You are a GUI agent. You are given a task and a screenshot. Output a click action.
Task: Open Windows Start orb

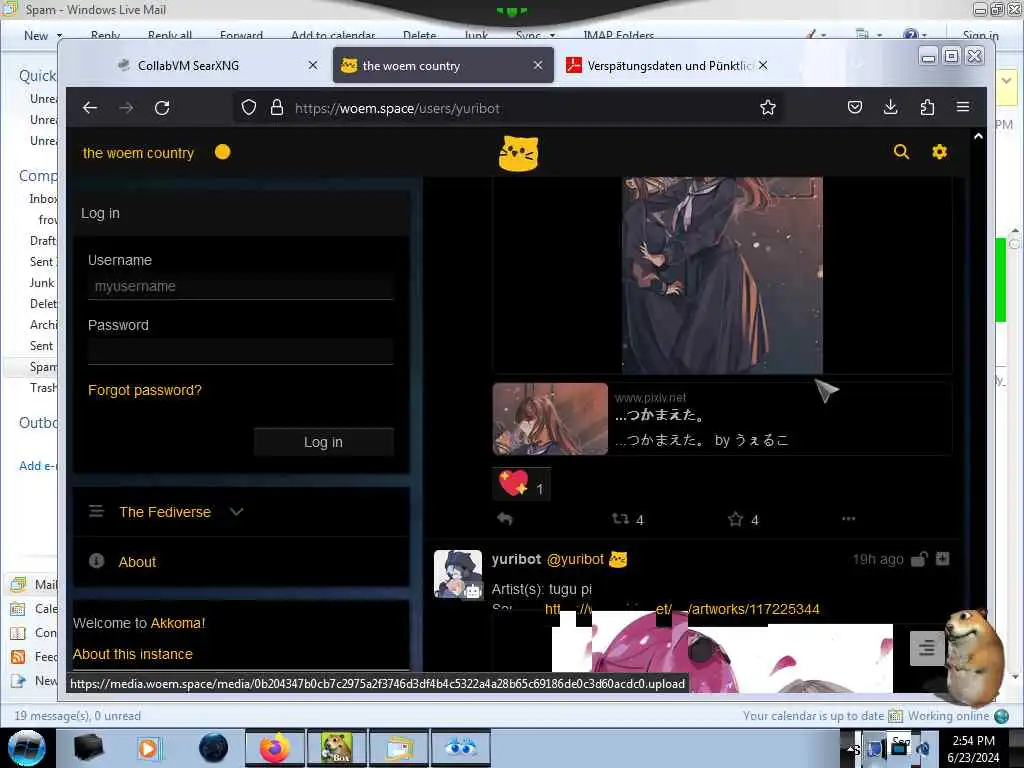[x=27, y=748]
